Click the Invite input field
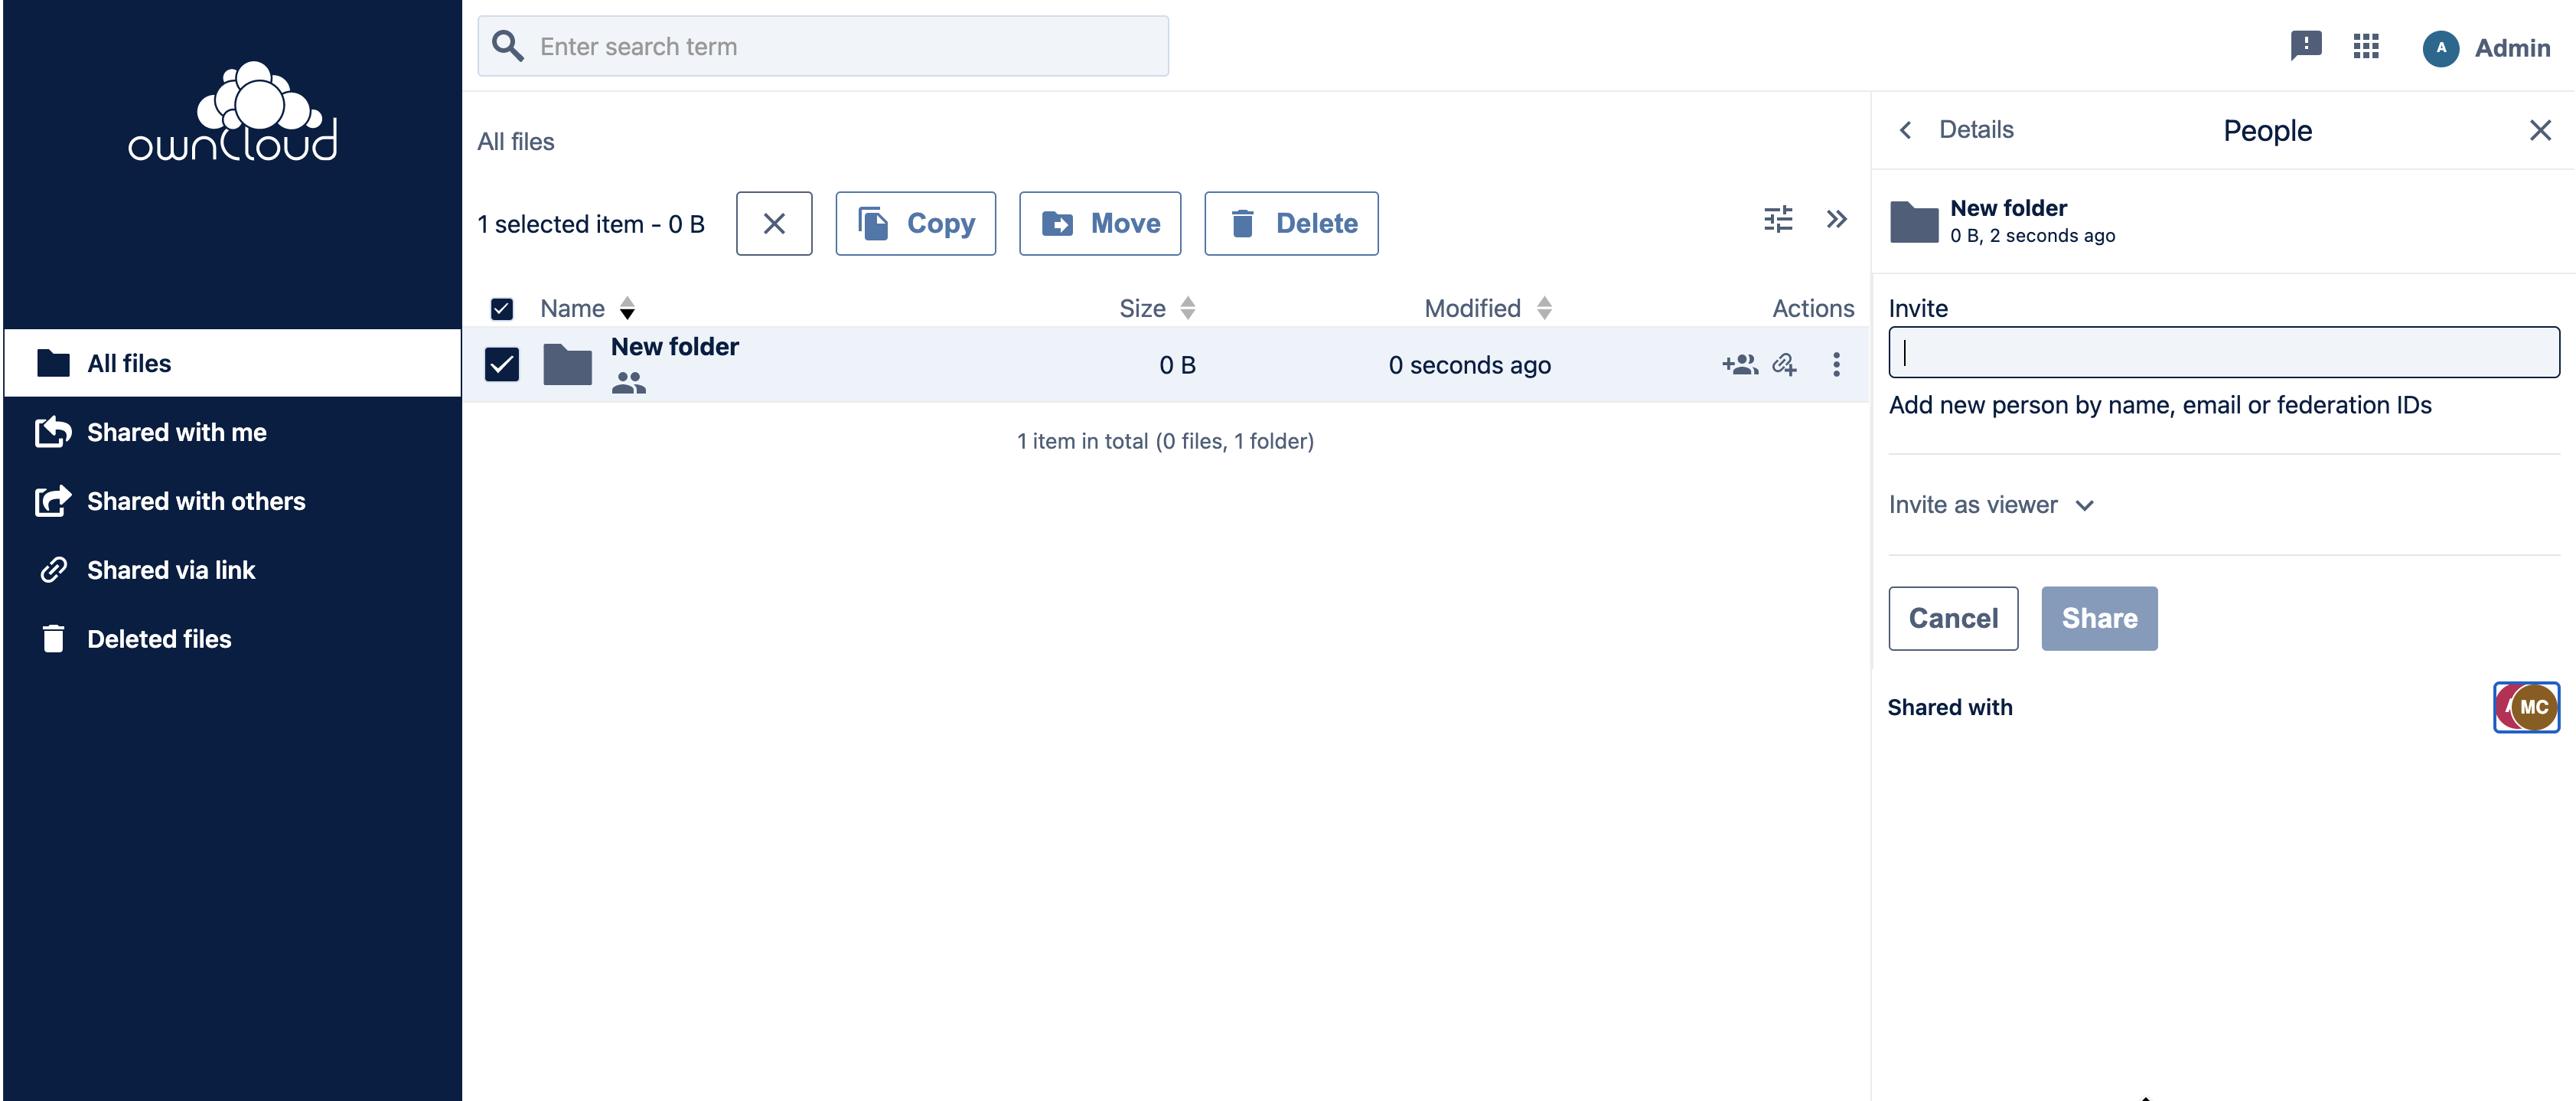 (2224, 352)
